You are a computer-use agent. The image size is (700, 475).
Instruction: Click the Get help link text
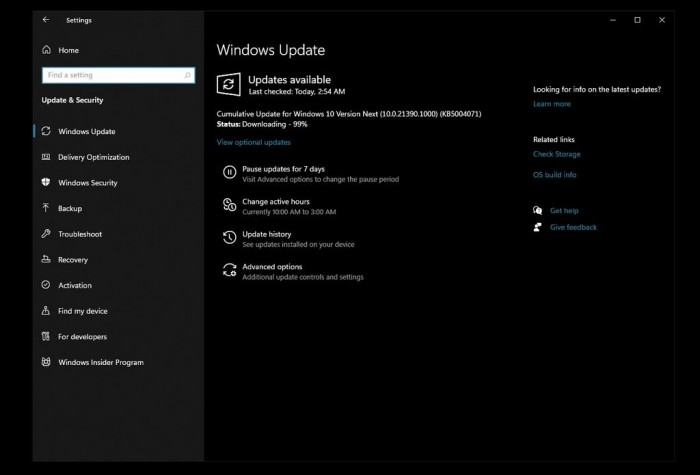(564, 211)
